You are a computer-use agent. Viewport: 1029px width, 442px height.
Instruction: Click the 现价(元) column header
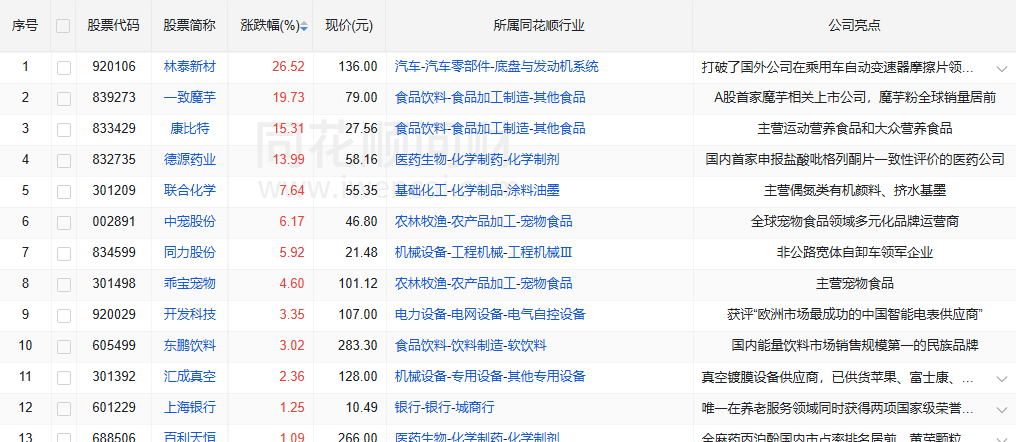click(x=349, y=26)
